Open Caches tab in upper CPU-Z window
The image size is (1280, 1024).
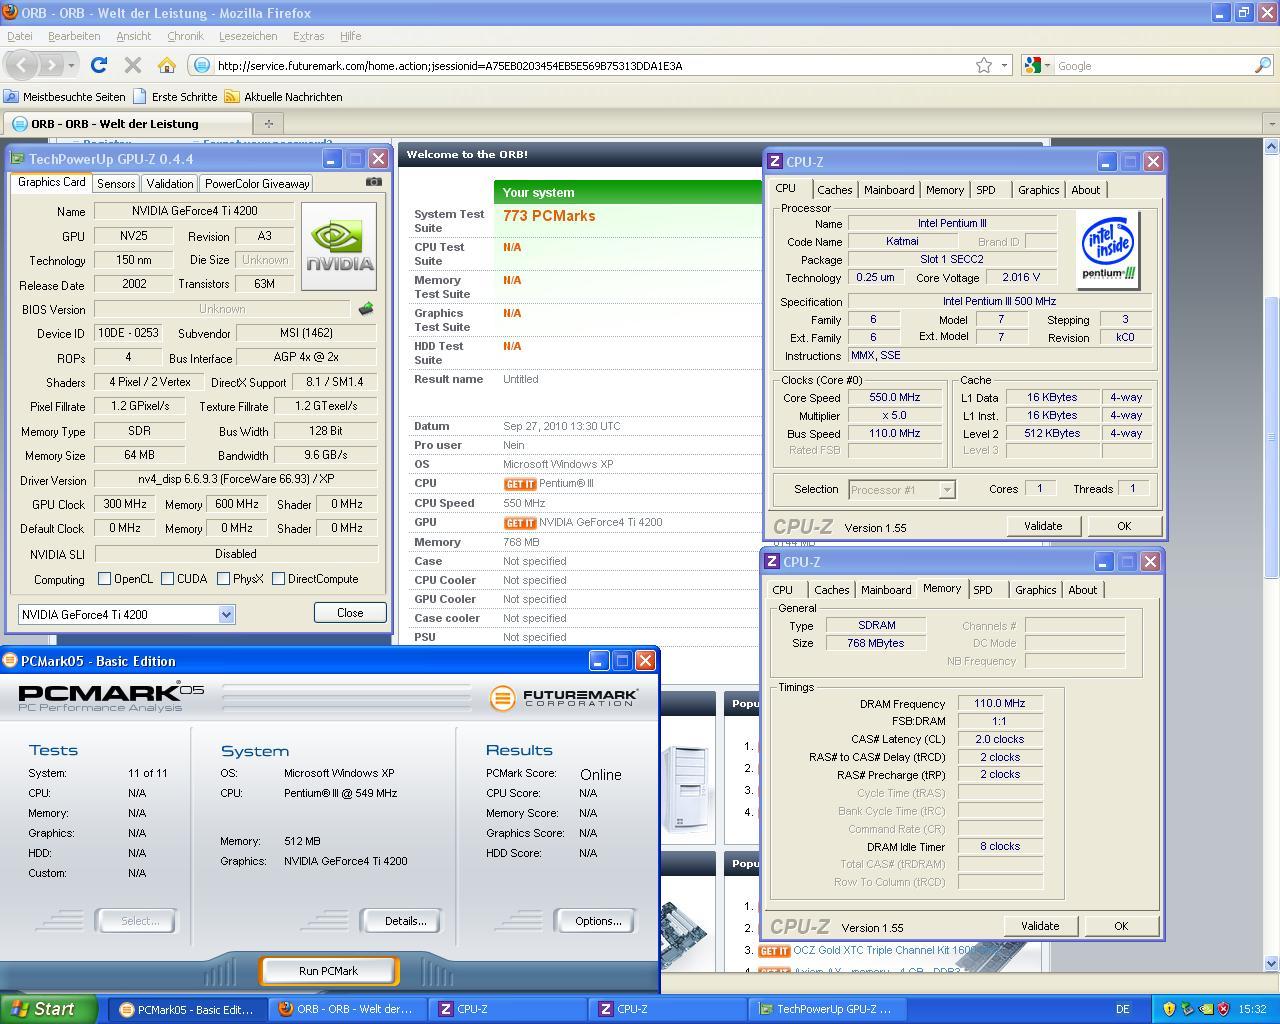[x=834, y=189]
